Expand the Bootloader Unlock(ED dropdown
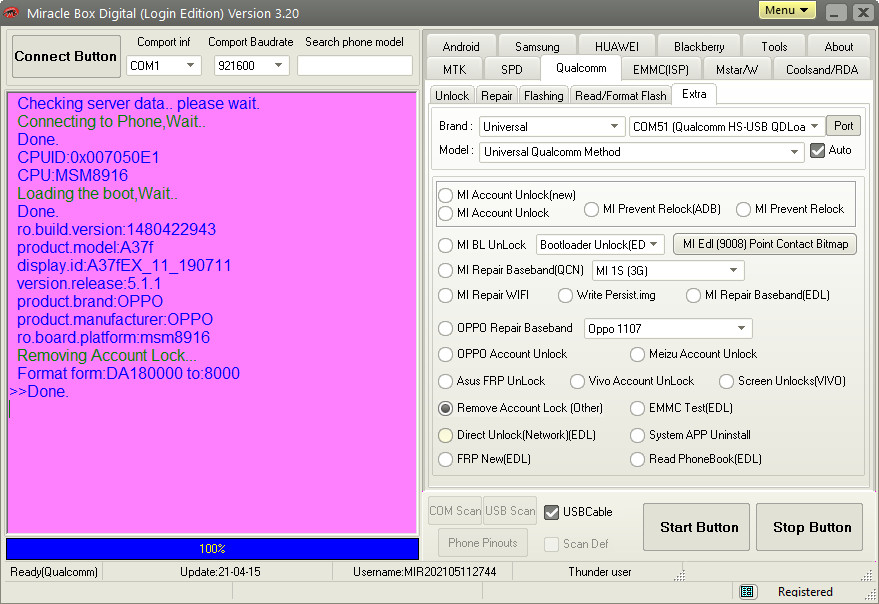Screen dimensions: 879x604 point(600,245)
